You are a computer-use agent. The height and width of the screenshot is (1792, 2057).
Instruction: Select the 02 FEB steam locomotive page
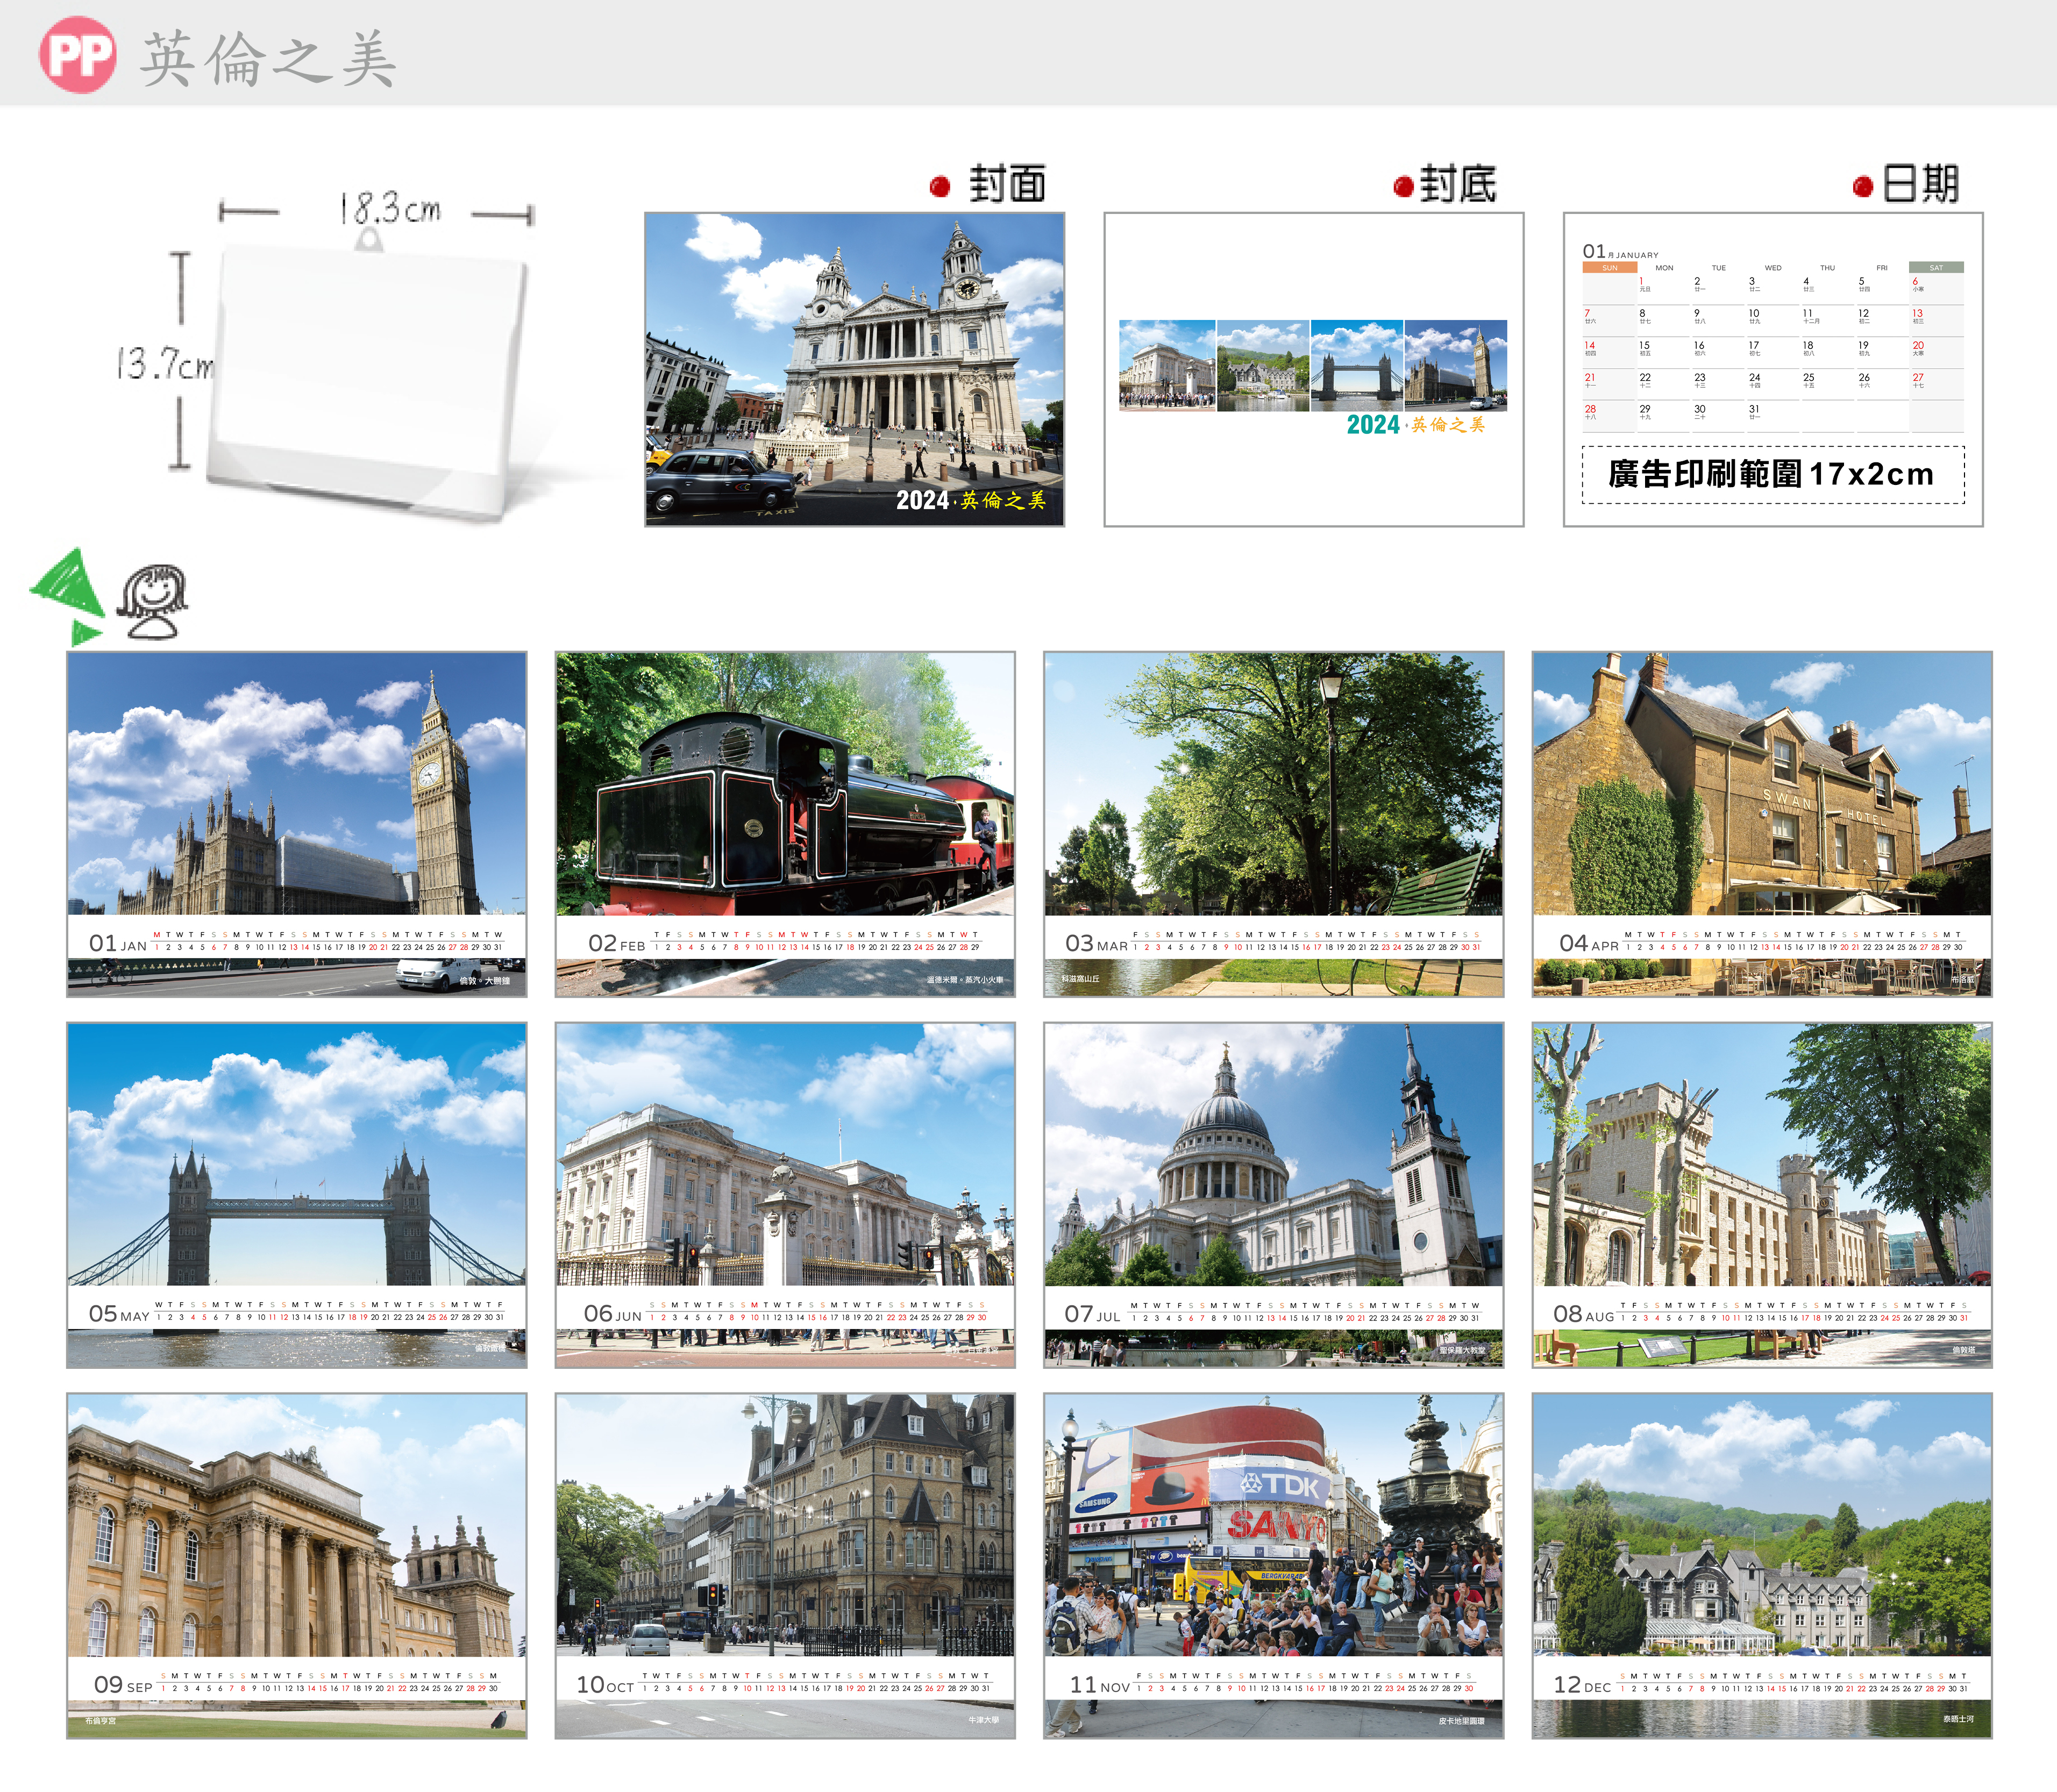tap(784, 823)
